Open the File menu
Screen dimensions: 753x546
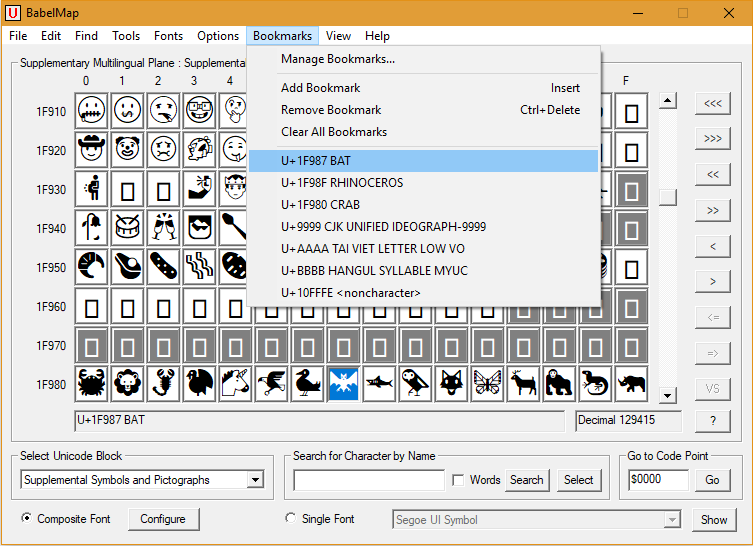18,36
